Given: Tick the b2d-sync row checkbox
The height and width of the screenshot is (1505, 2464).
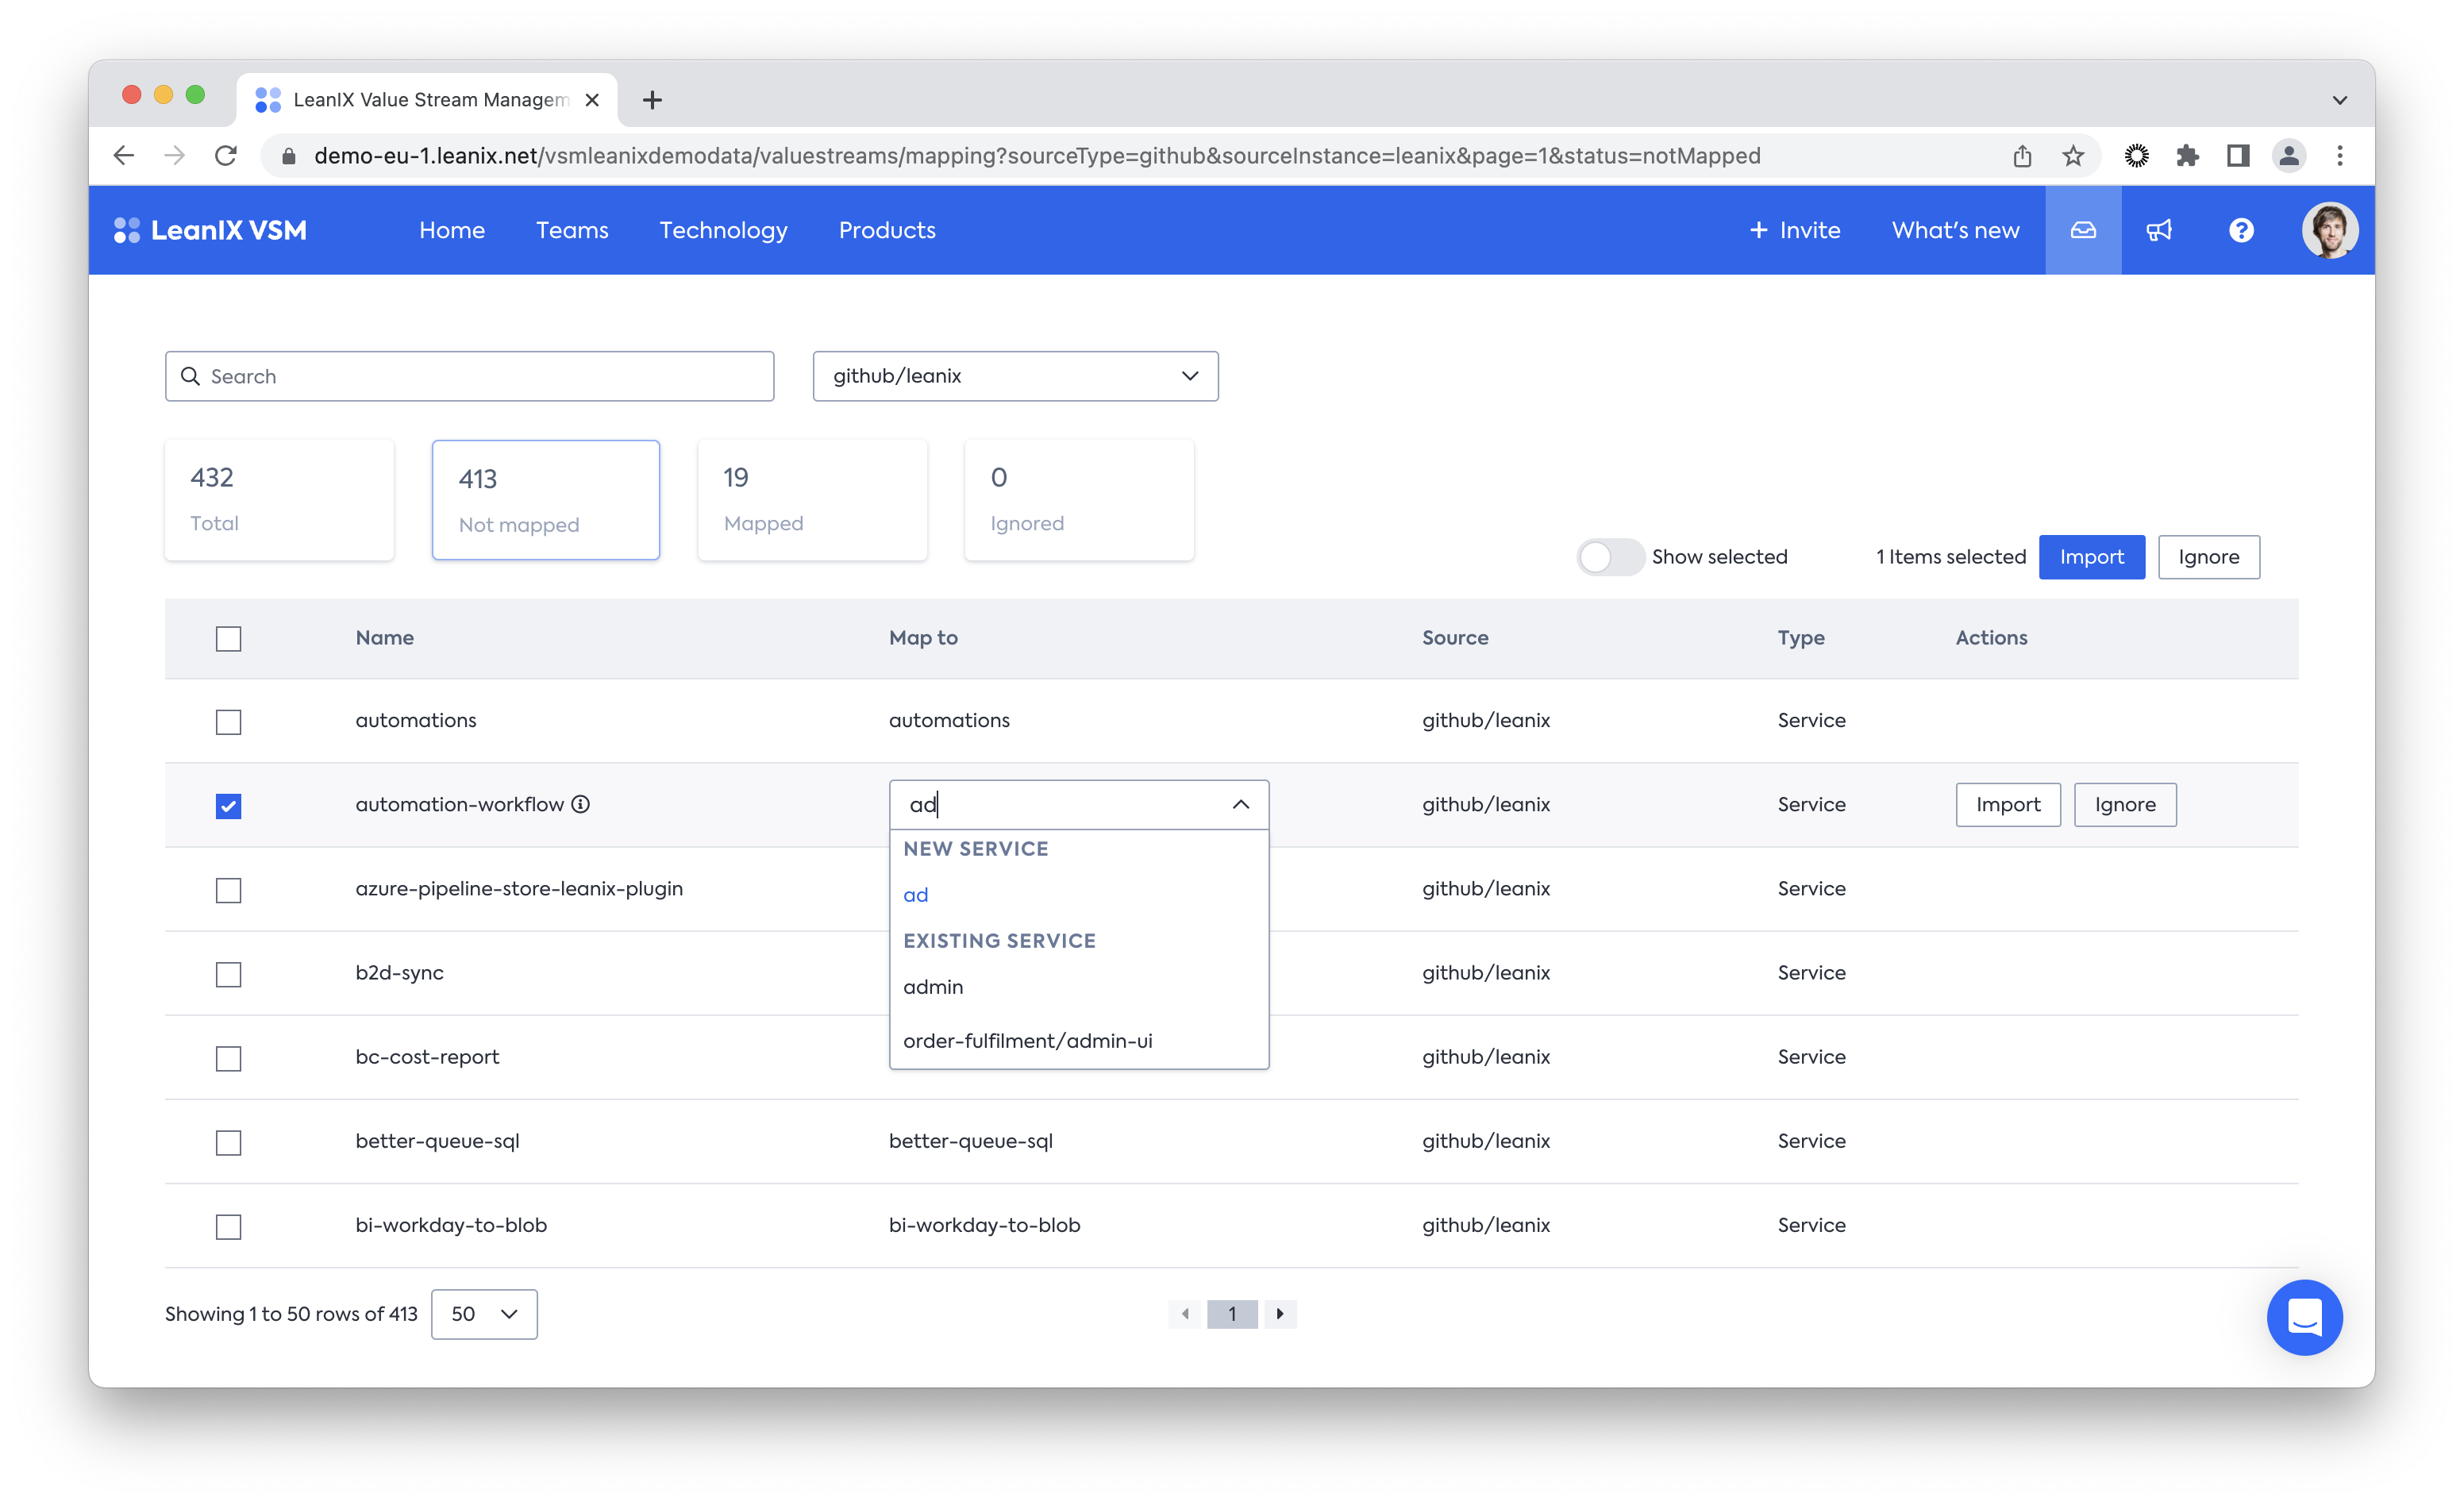Looking at the screenshot, I should tap(228, 974).
